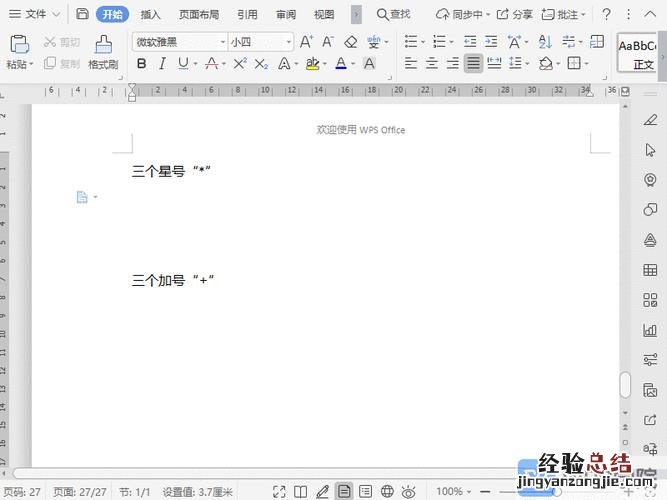Increase paragraph indent
667x500 pixels.
point(491,42)
